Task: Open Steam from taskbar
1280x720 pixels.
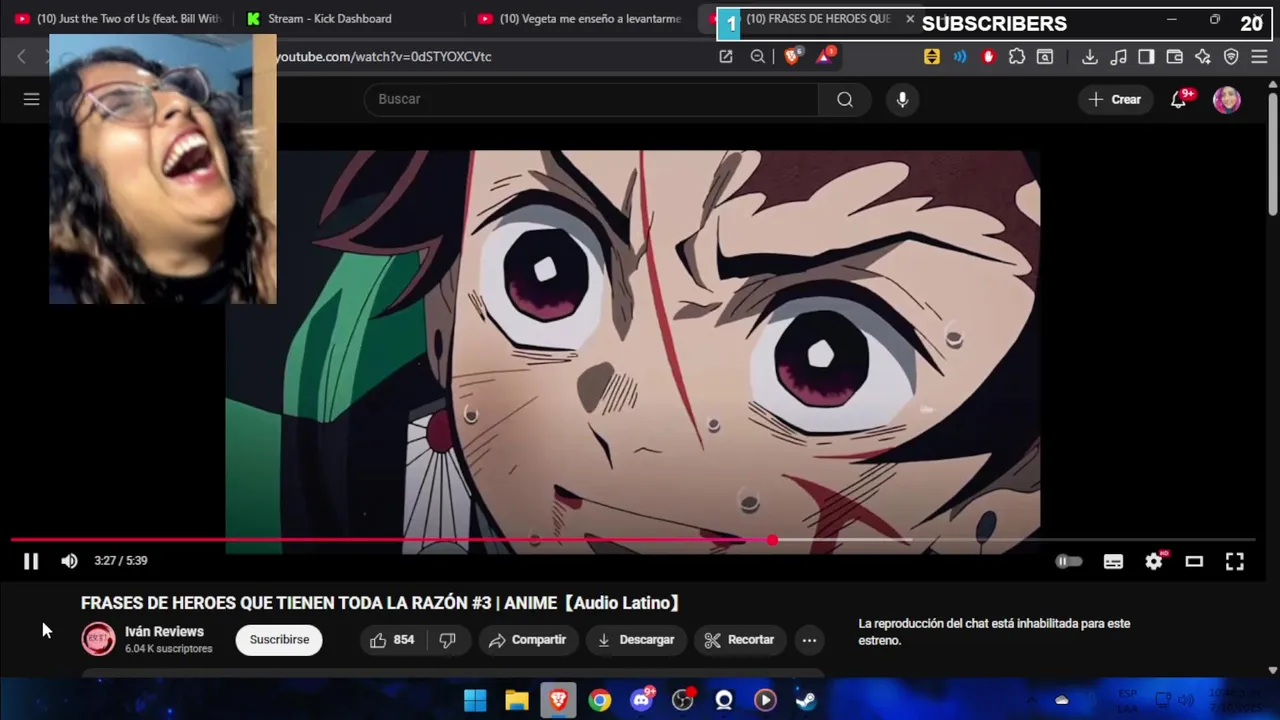Action: coord(806,700)
